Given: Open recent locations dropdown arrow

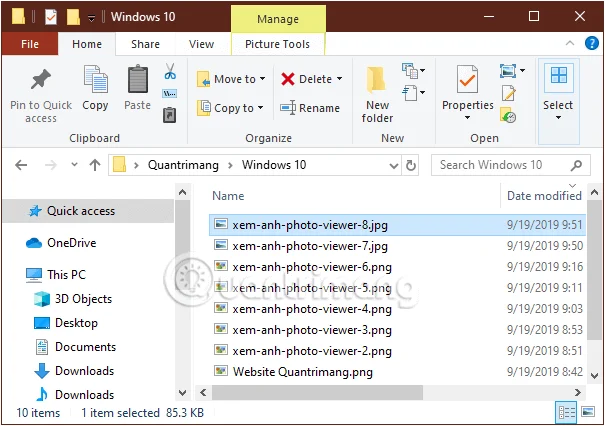Looking at the screenshot, I should tap(74, 165).
